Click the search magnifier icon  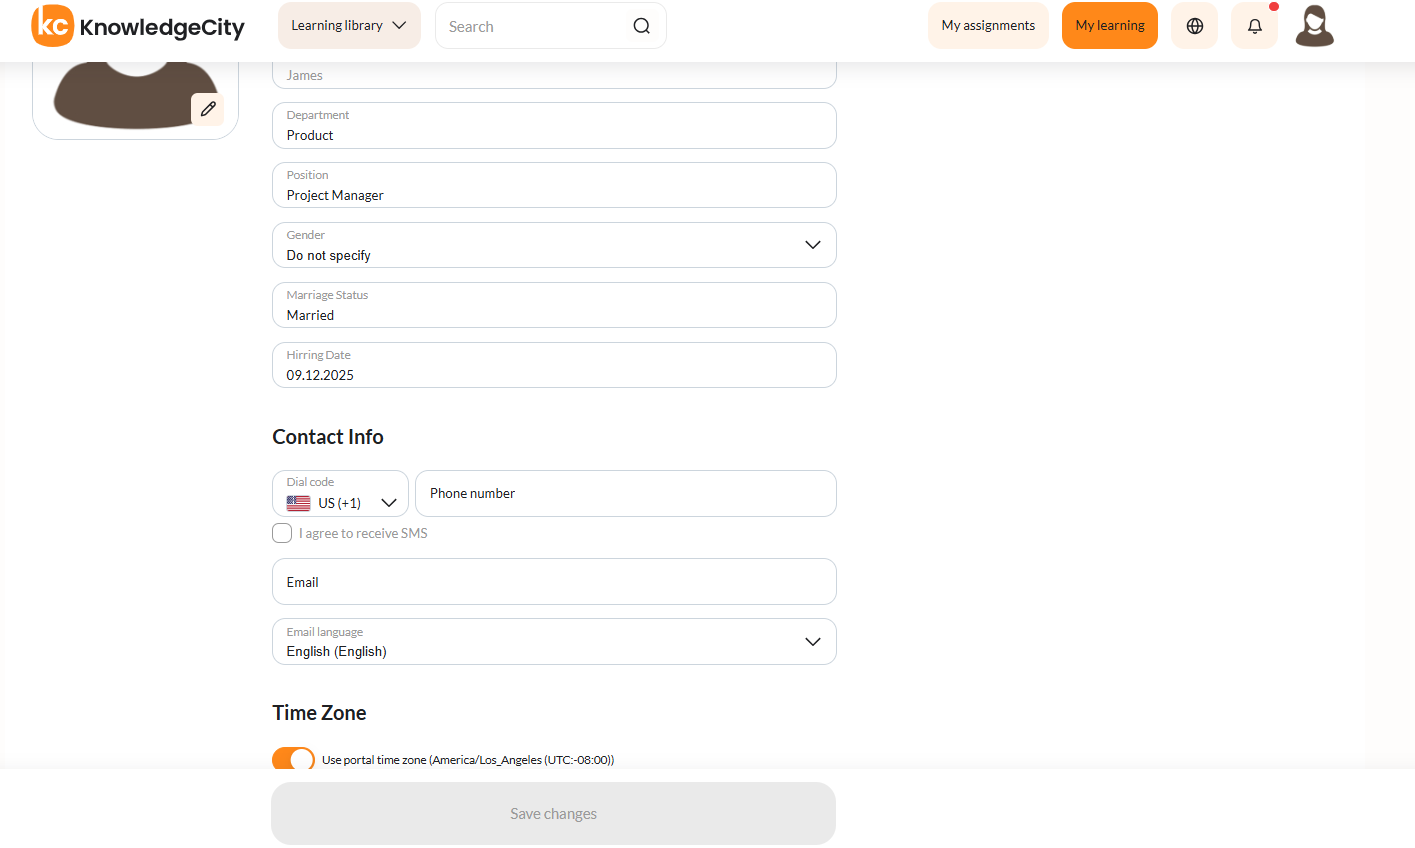[x=642, y=26]
